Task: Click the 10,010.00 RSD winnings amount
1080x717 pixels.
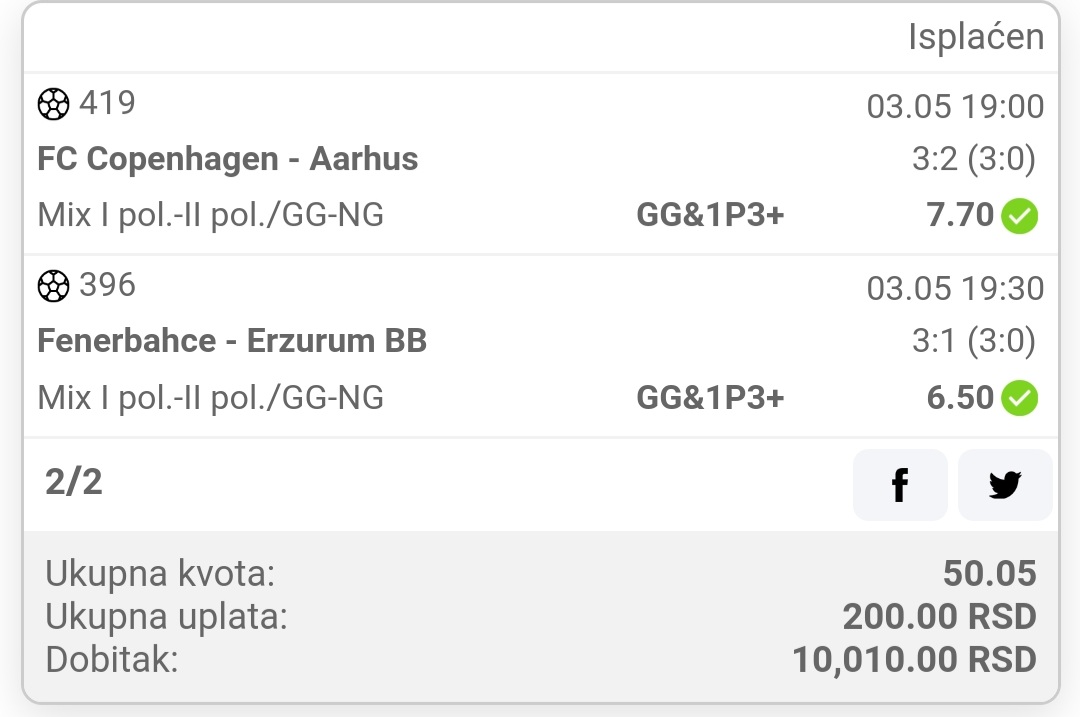Action: coord(914,660)
